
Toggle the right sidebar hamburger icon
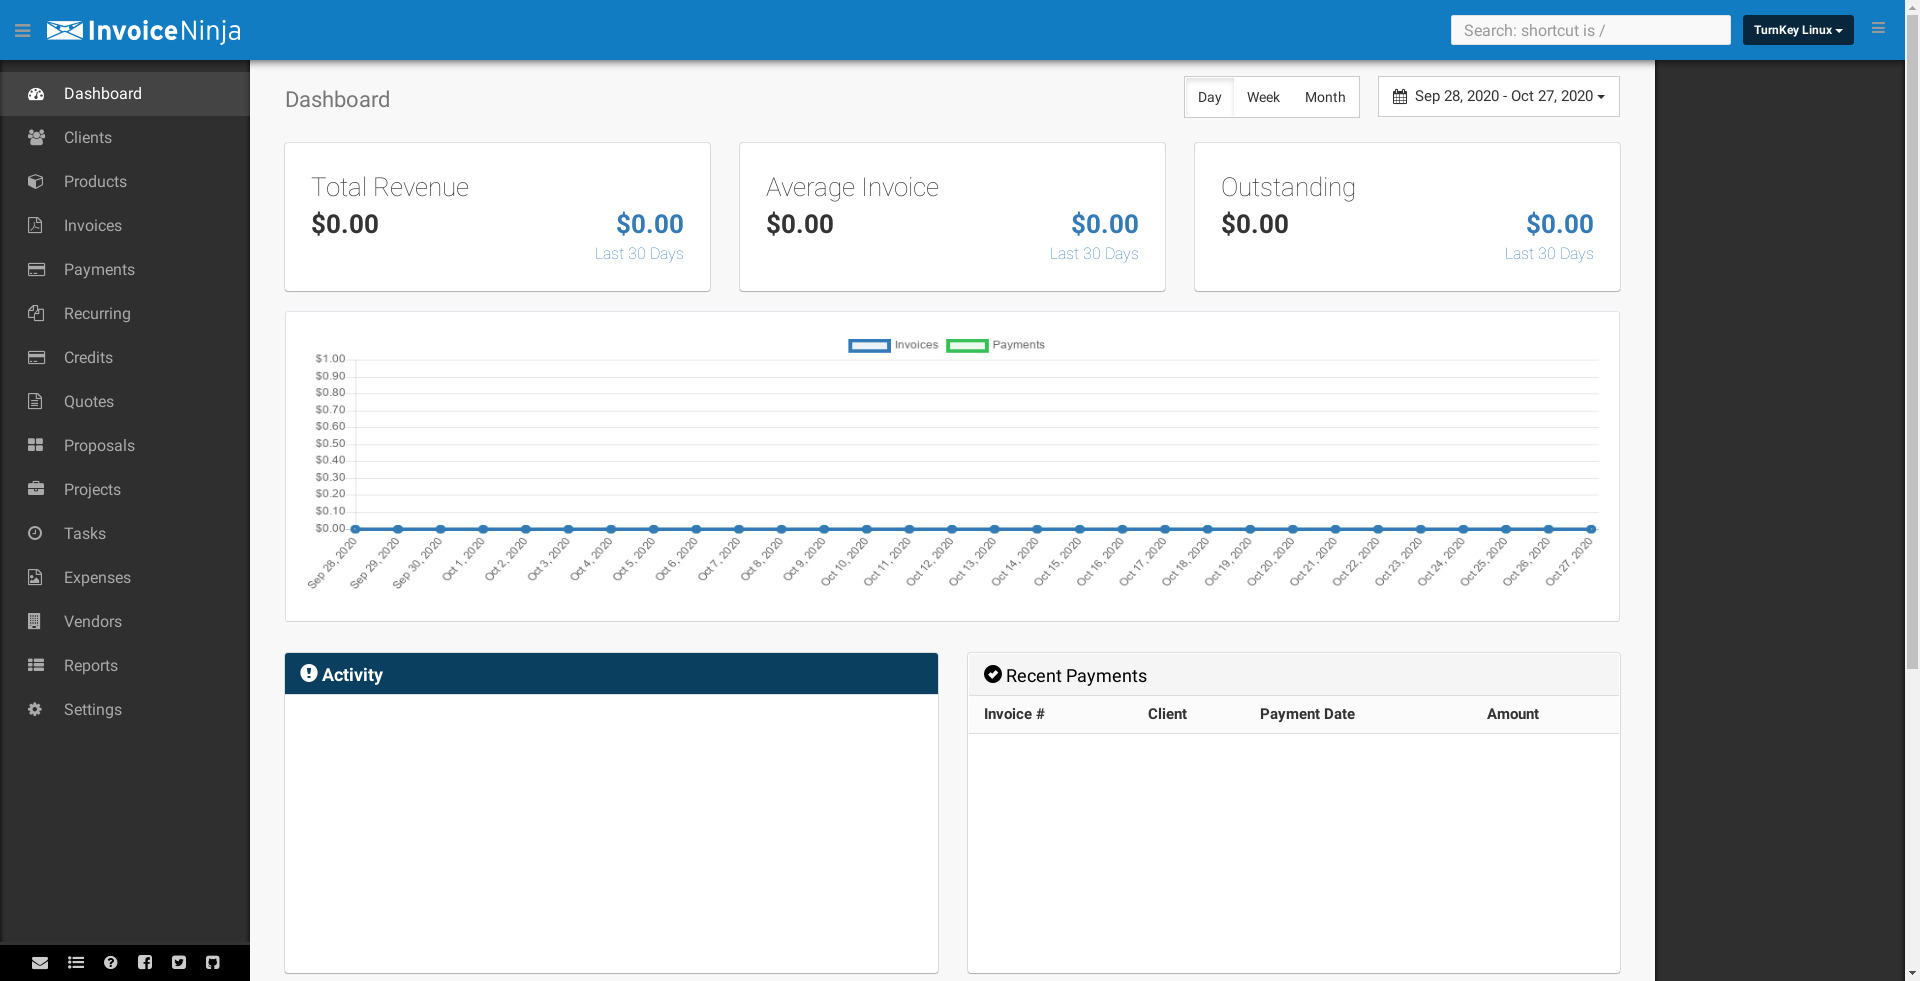coord(1878,29)
